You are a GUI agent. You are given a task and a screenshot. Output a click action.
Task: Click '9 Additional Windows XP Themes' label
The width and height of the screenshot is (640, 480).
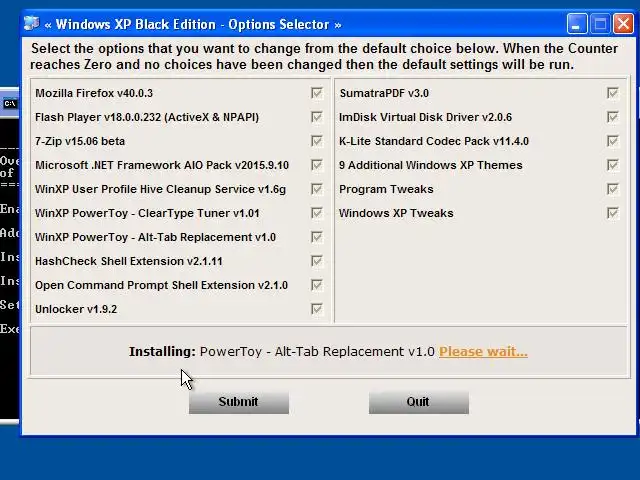click(x=431, y=165)
